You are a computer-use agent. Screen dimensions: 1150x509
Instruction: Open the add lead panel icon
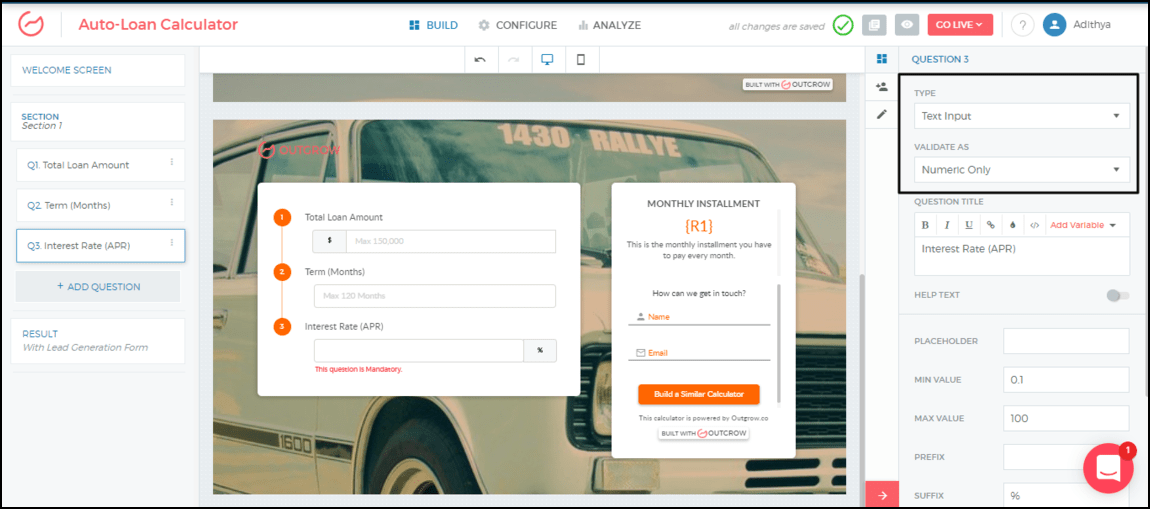[882, 87]
